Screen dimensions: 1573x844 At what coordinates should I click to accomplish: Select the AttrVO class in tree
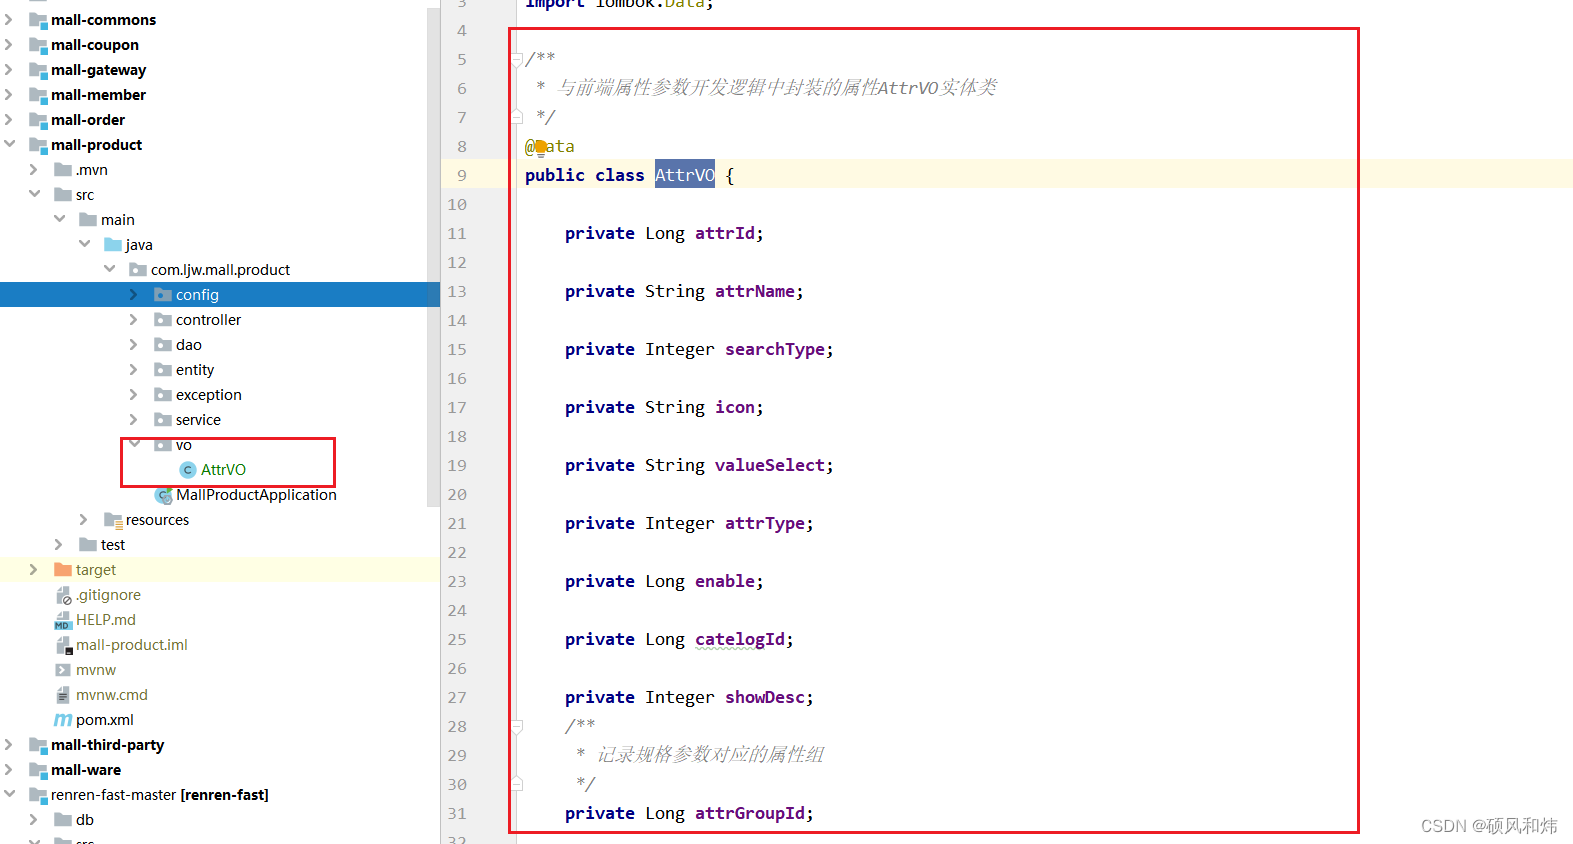point(223,470)
